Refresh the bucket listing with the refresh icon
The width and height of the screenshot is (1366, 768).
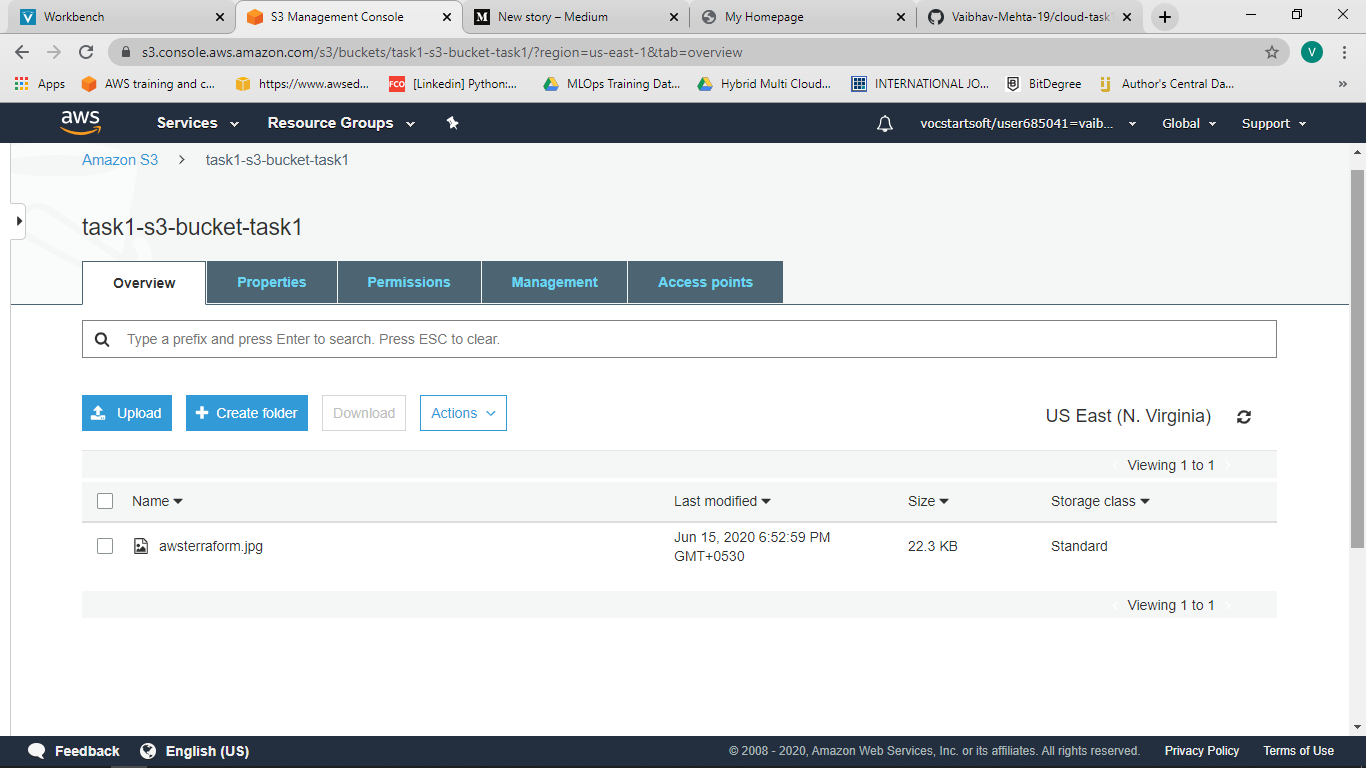tap(1243, 416)
